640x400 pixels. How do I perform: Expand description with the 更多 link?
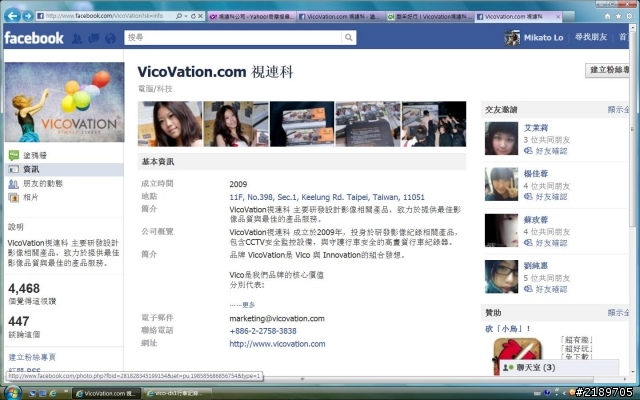coord(249,305)
